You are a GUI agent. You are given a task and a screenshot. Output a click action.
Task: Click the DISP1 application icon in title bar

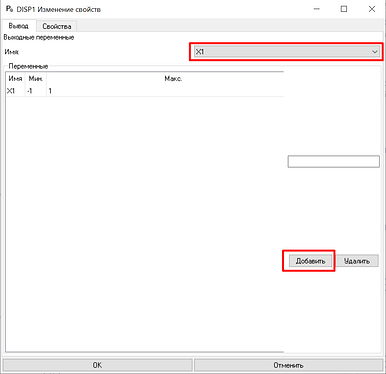[9, 9]
